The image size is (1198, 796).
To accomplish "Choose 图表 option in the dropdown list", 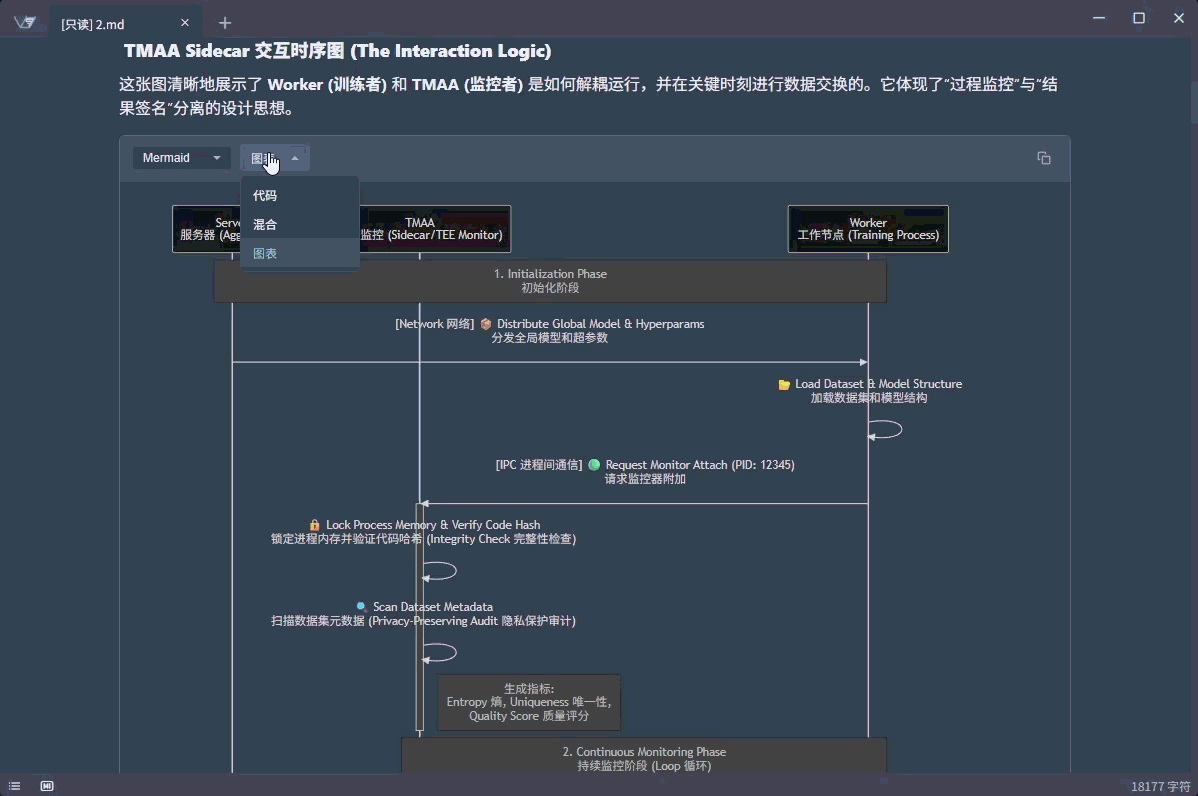I will coord(265,254).
